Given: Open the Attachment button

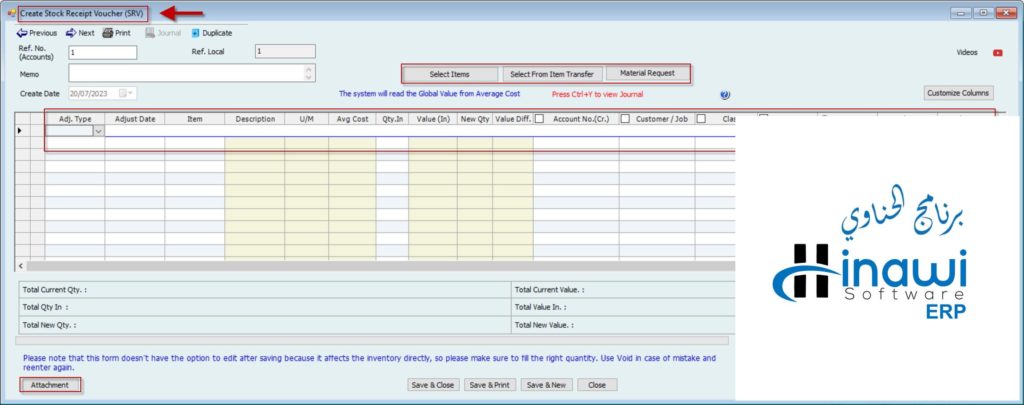Looking at the screenshot, I should tap(50, 385).
